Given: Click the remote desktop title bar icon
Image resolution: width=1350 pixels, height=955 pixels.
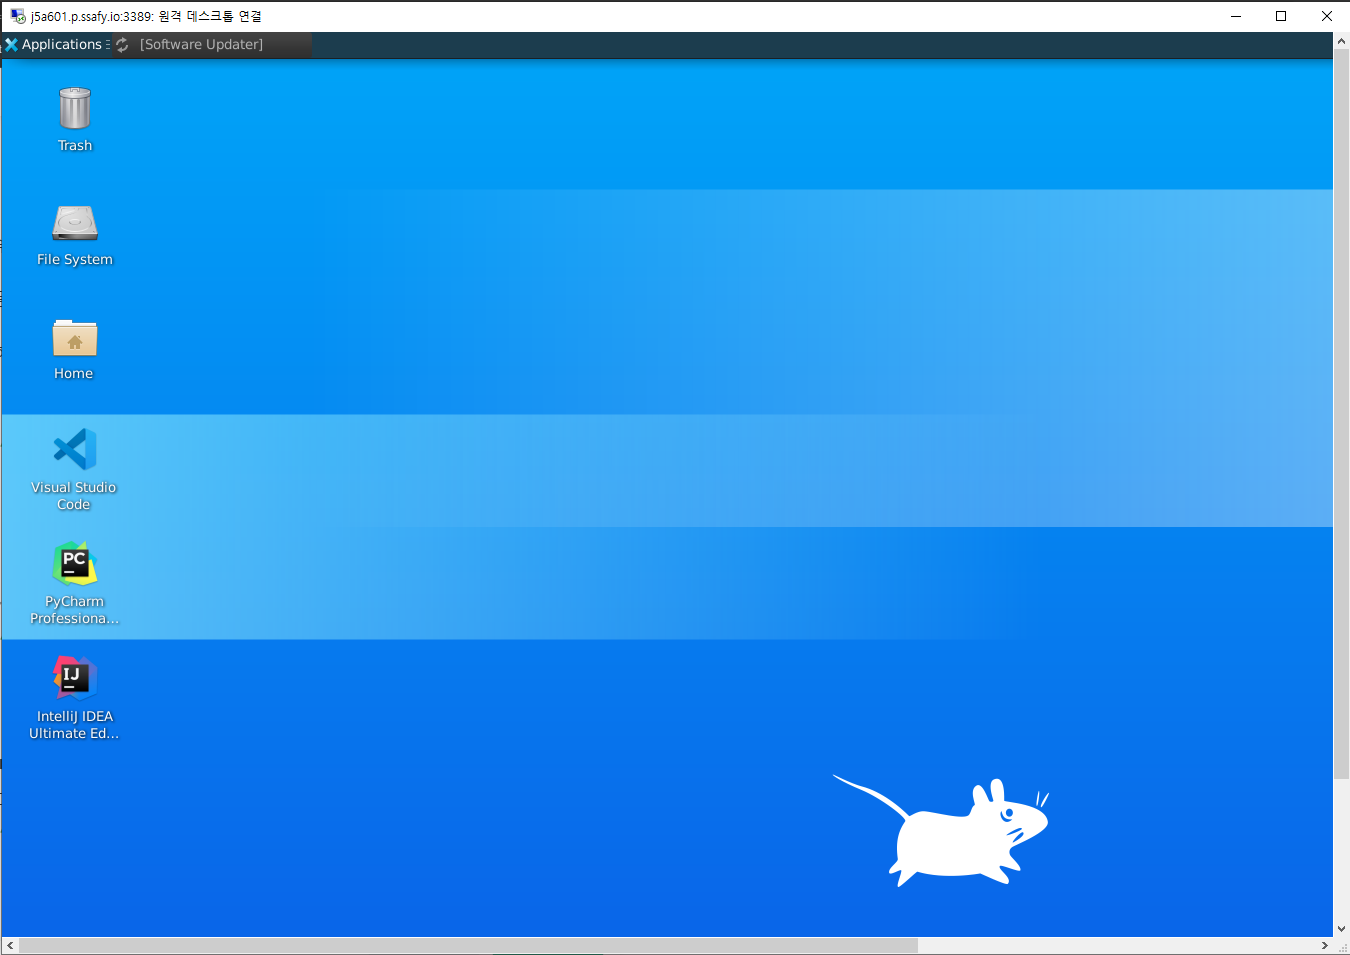Looking at the screenshot, I should pyautogui.click(x=18, y=16).
